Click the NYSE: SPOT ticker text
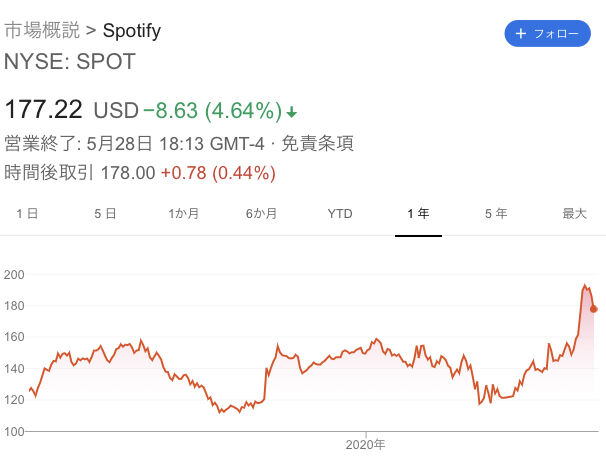606x457 pixels. tap(70, 61)
